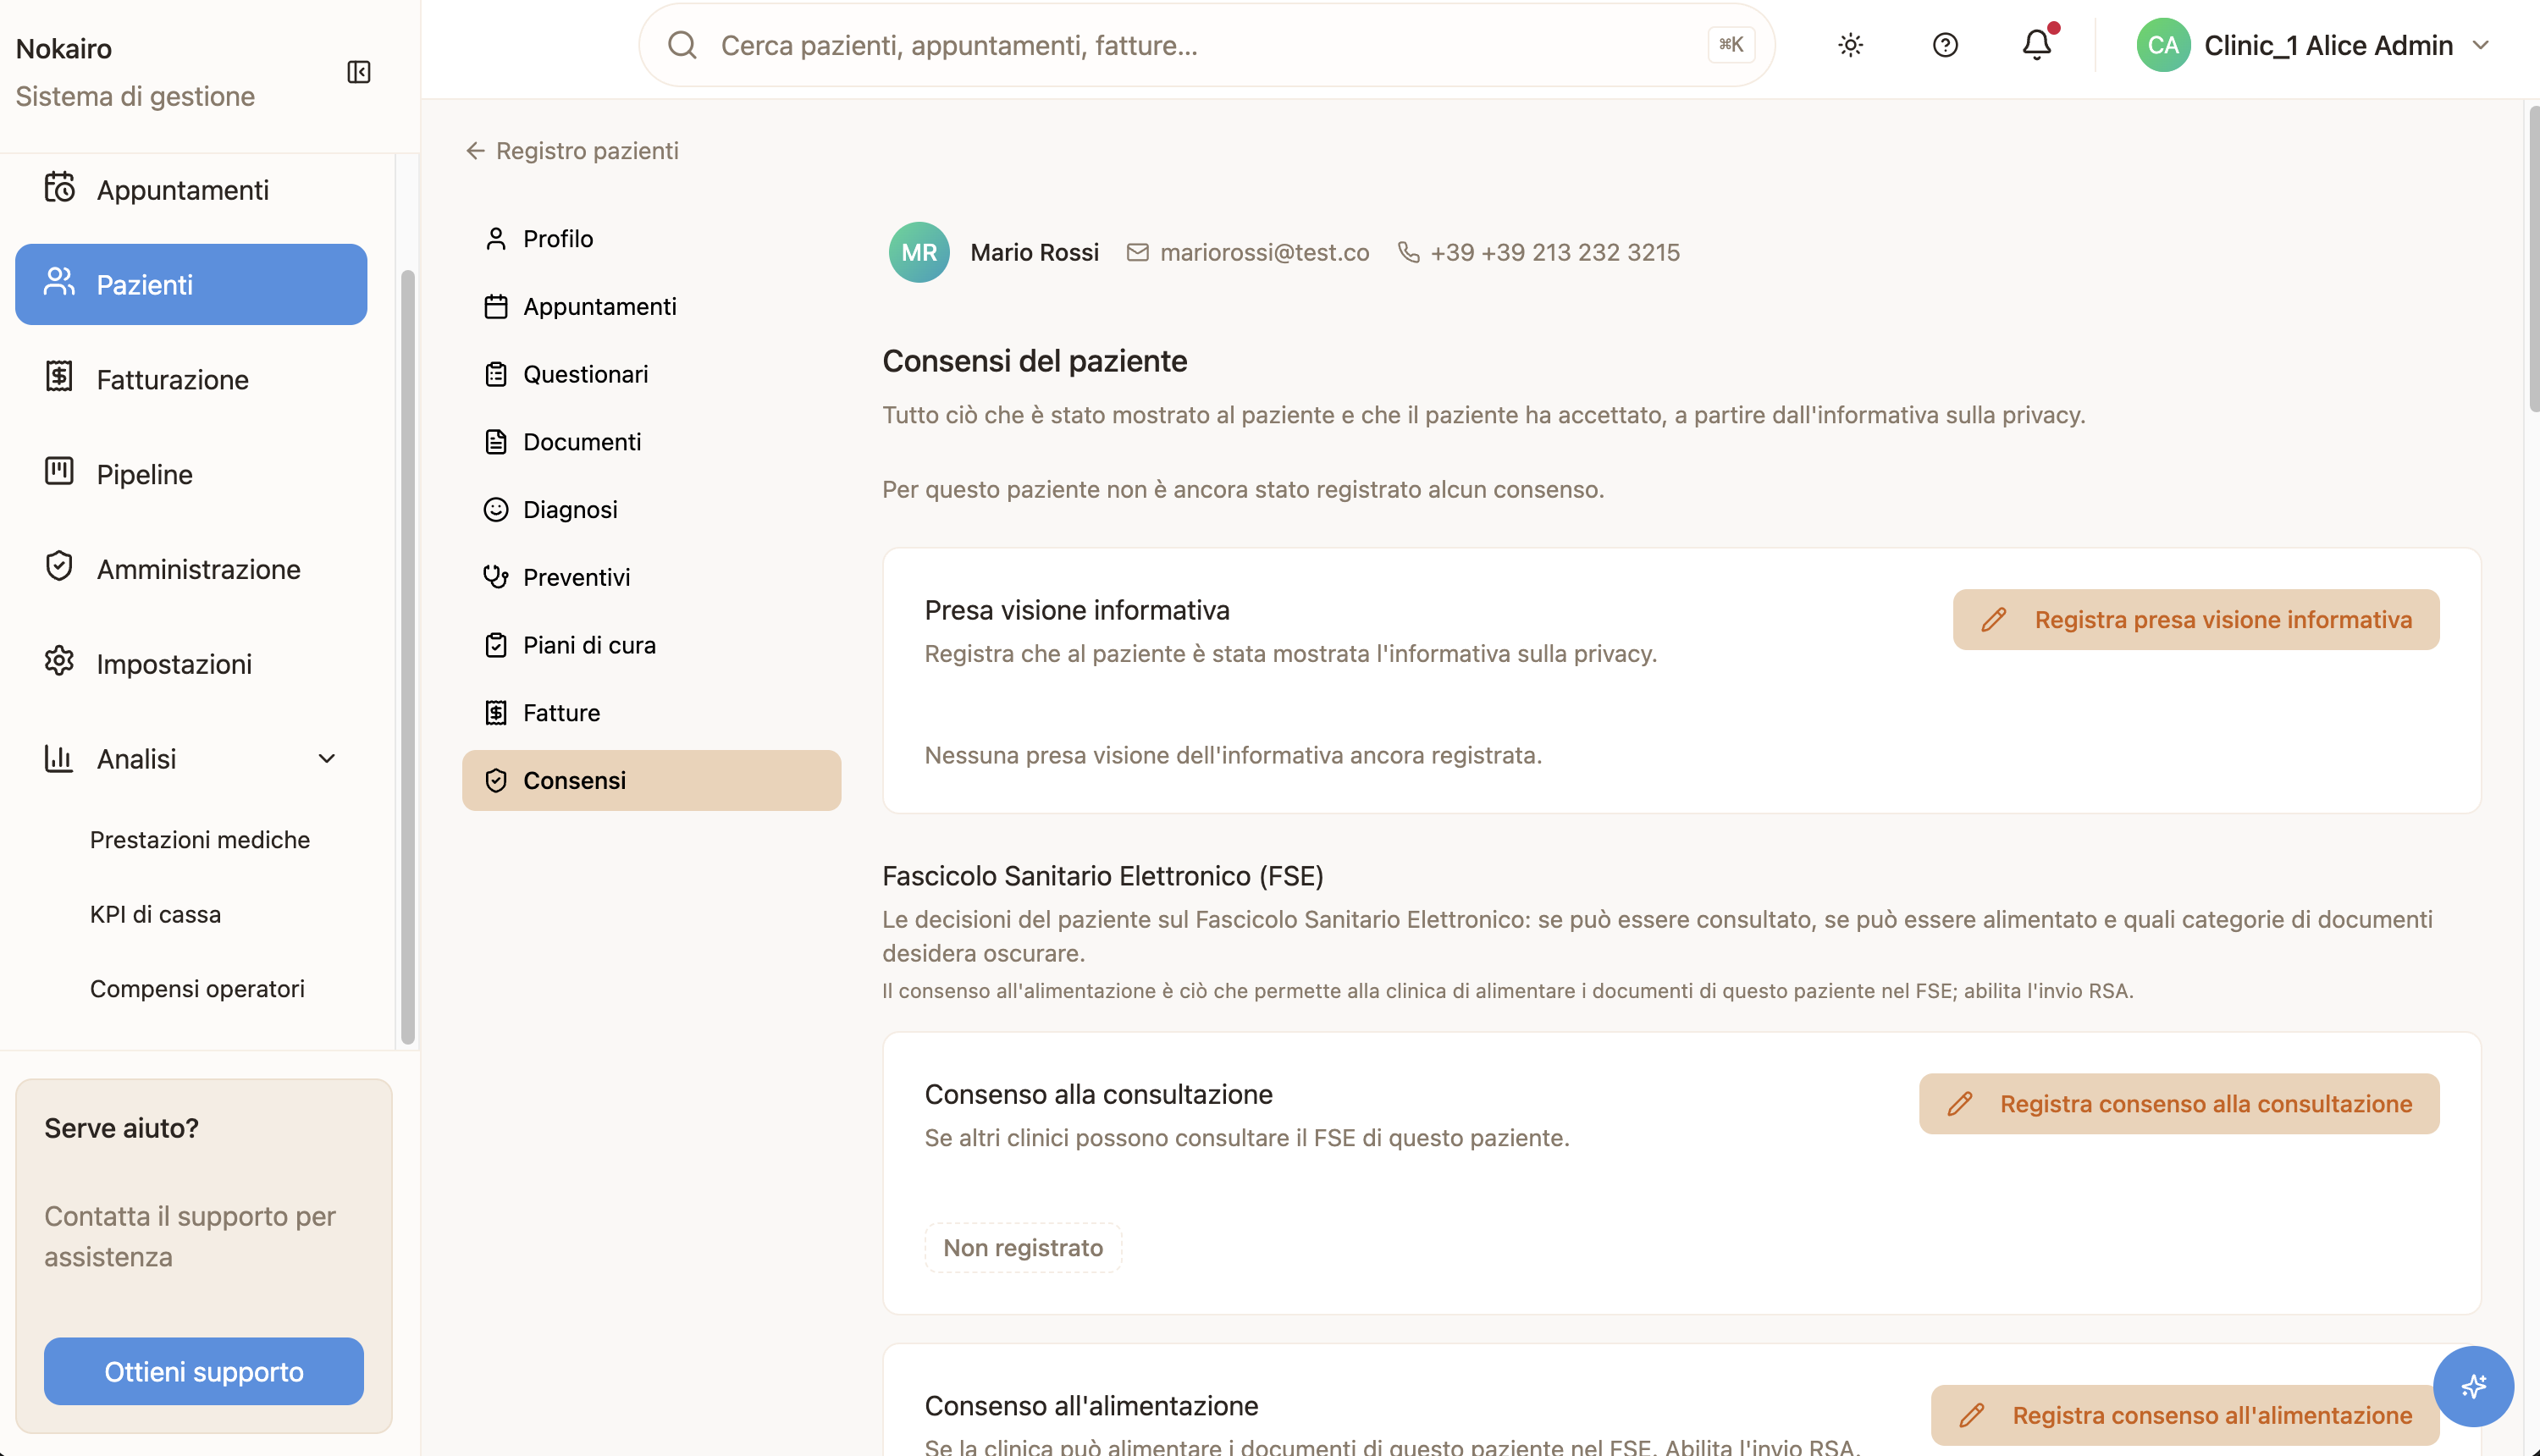Viewport: 2540px width, 1456px height.
Task: Click the MR patient avatar
Action: (919, 252)
